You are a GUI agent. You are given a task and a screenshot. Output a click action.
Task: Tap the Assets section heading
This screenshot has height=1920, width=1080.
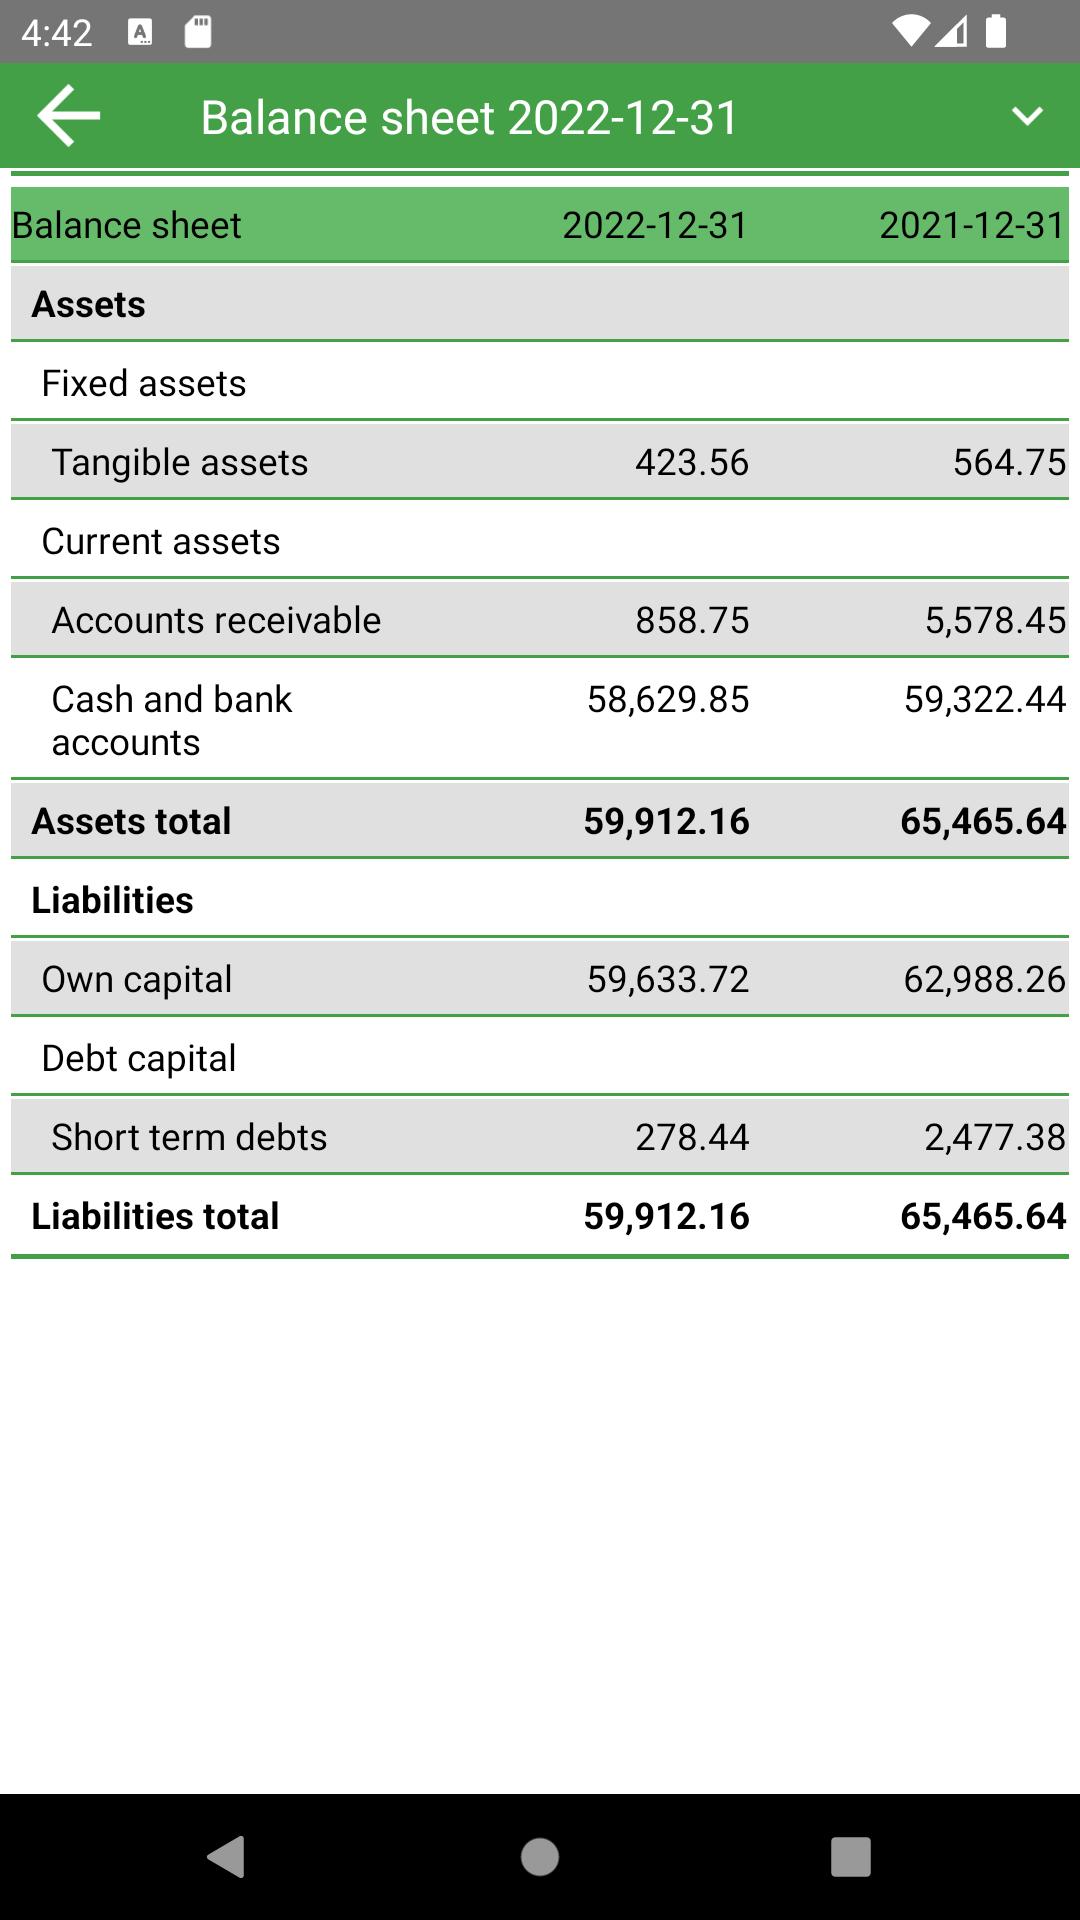tap(89, 304)
